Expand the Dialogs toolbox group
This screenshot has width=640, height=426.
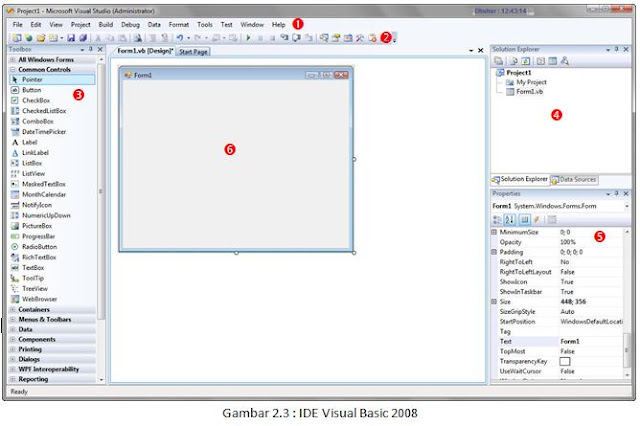click(x=13, y=359)
